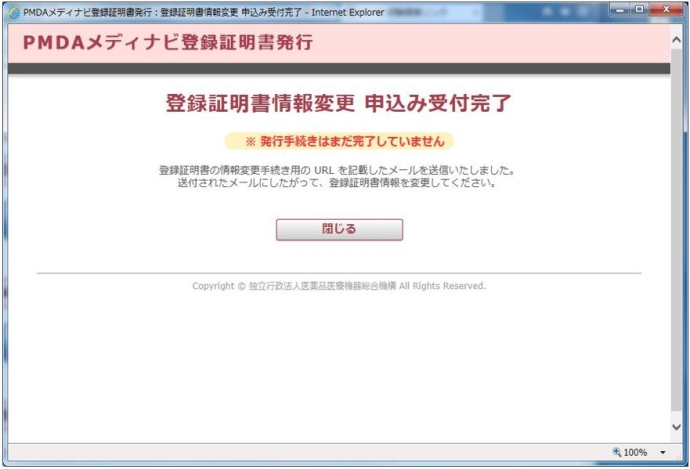This screenshot has width=690, height=469.
Task: Click the scrollbar down arrow
Action: click(676, 427)
